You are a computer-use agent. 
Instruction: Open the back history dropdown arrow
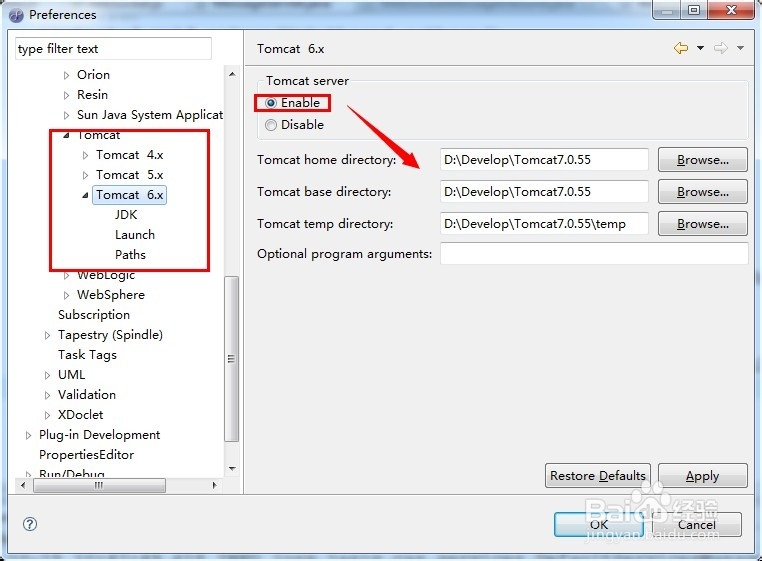(700, 48)
